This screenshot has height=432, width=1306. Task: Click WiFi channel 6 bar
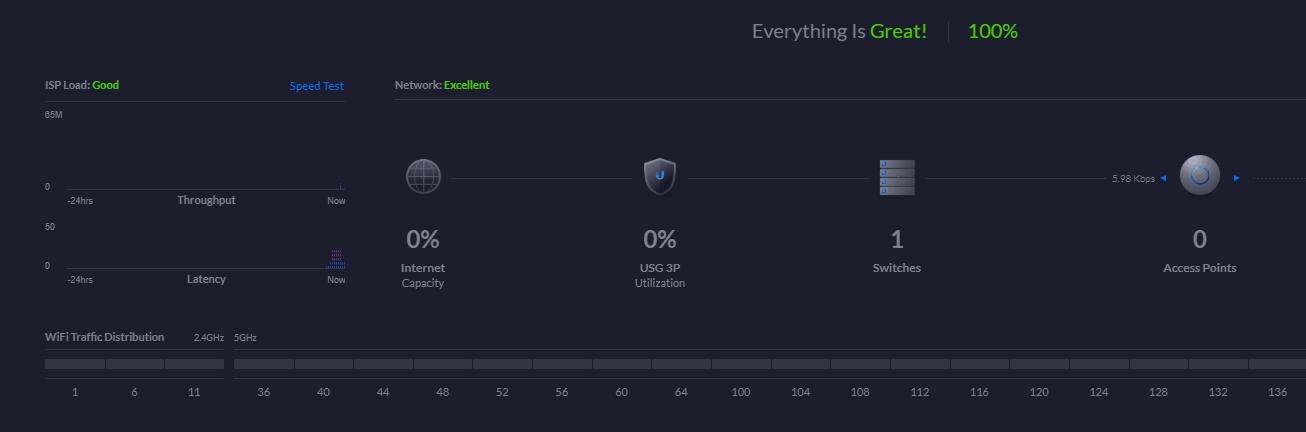point(135,364)
